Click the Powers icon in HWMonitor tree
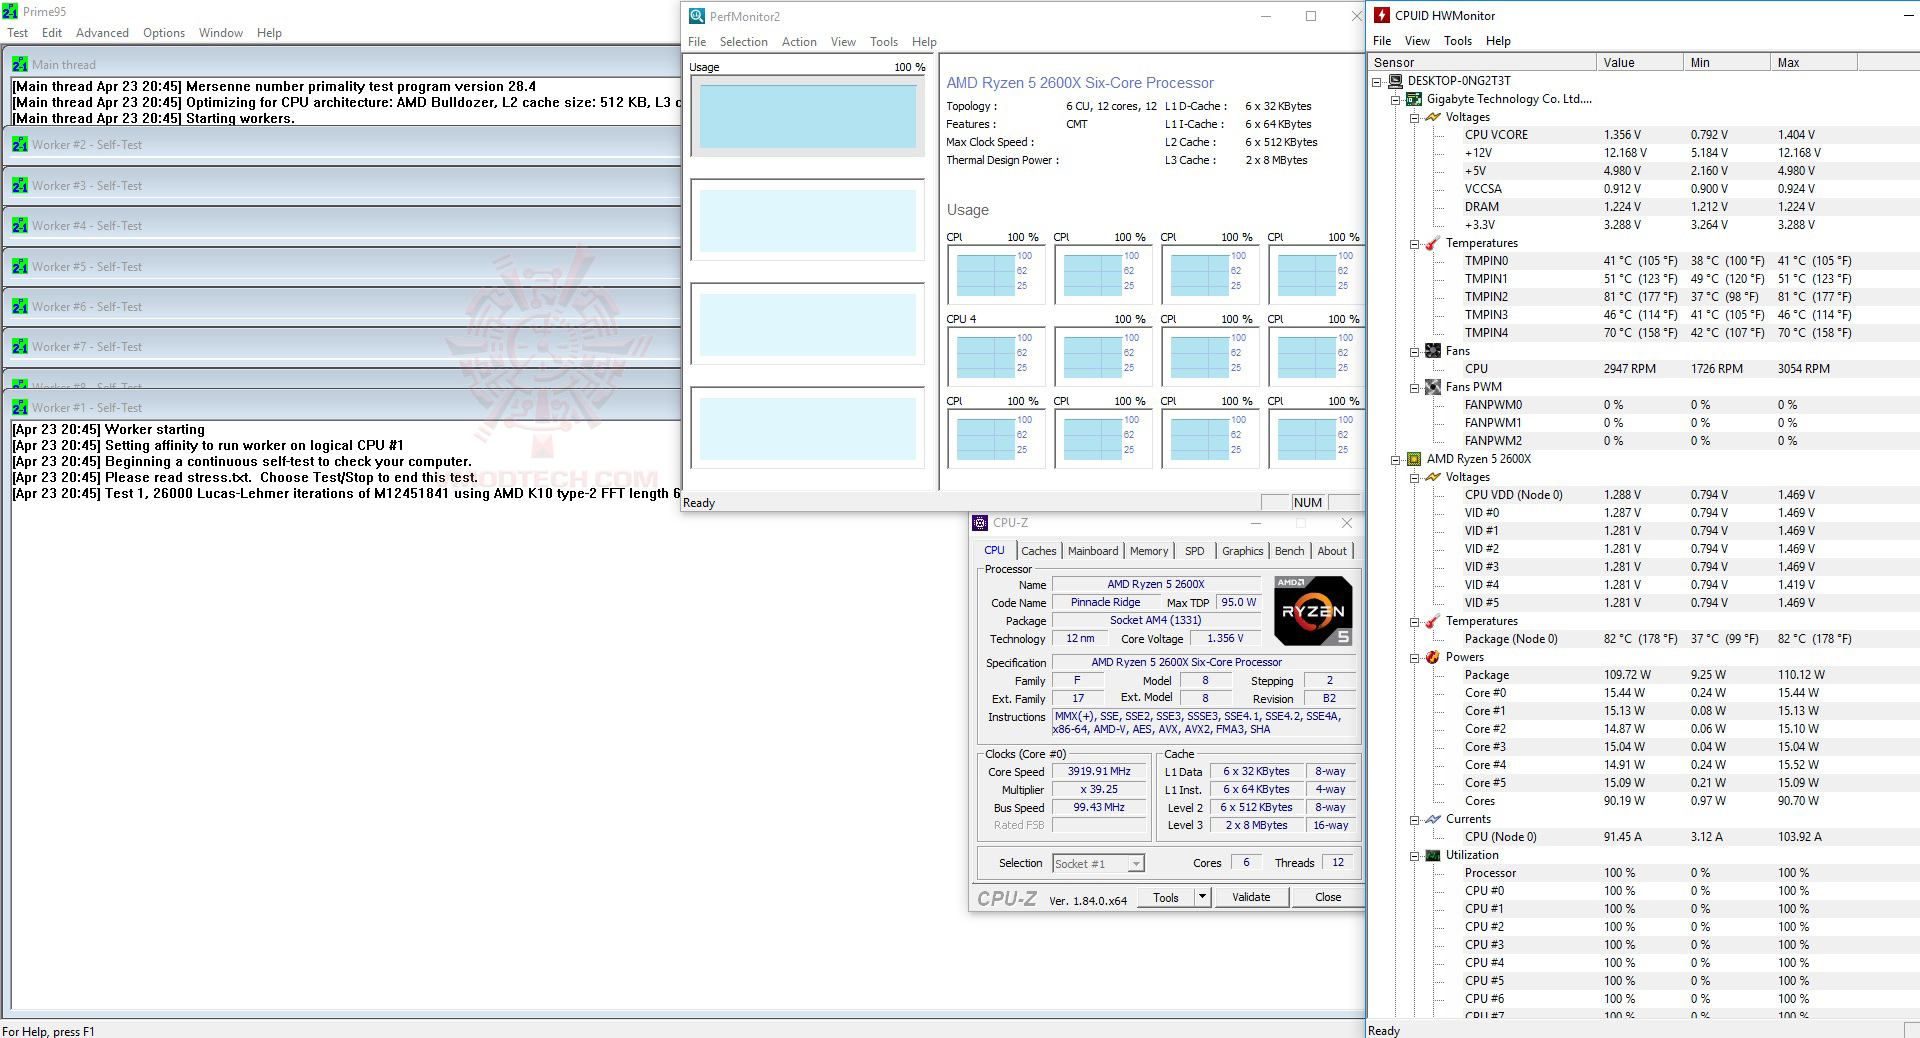 click(x=1433, y=657)
